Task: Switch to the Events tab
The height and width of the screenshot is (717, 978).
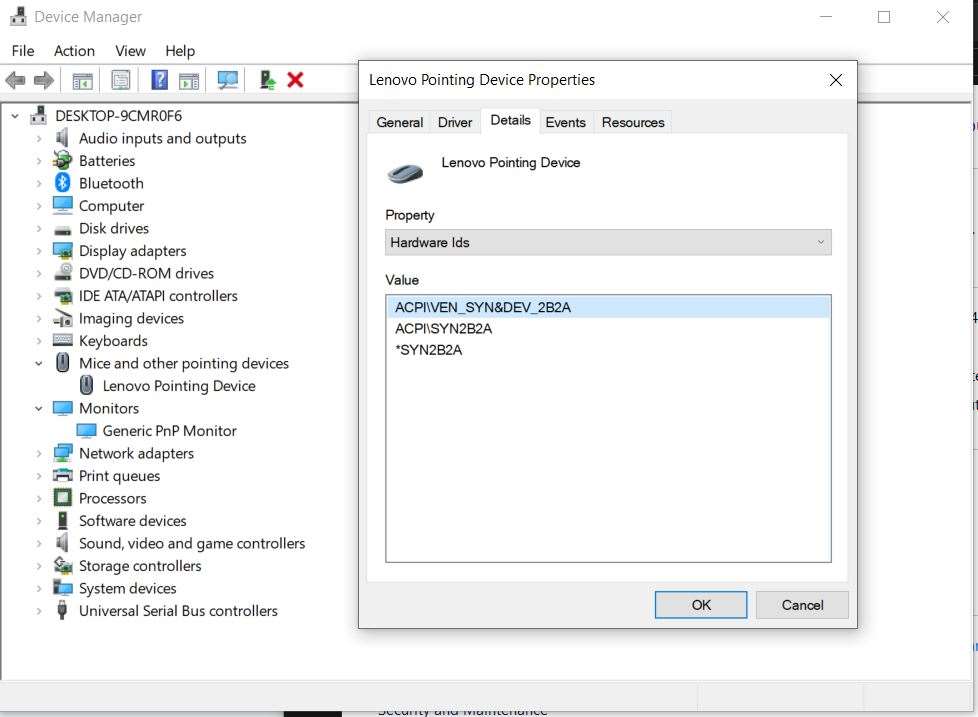Action: pos(566,121)
